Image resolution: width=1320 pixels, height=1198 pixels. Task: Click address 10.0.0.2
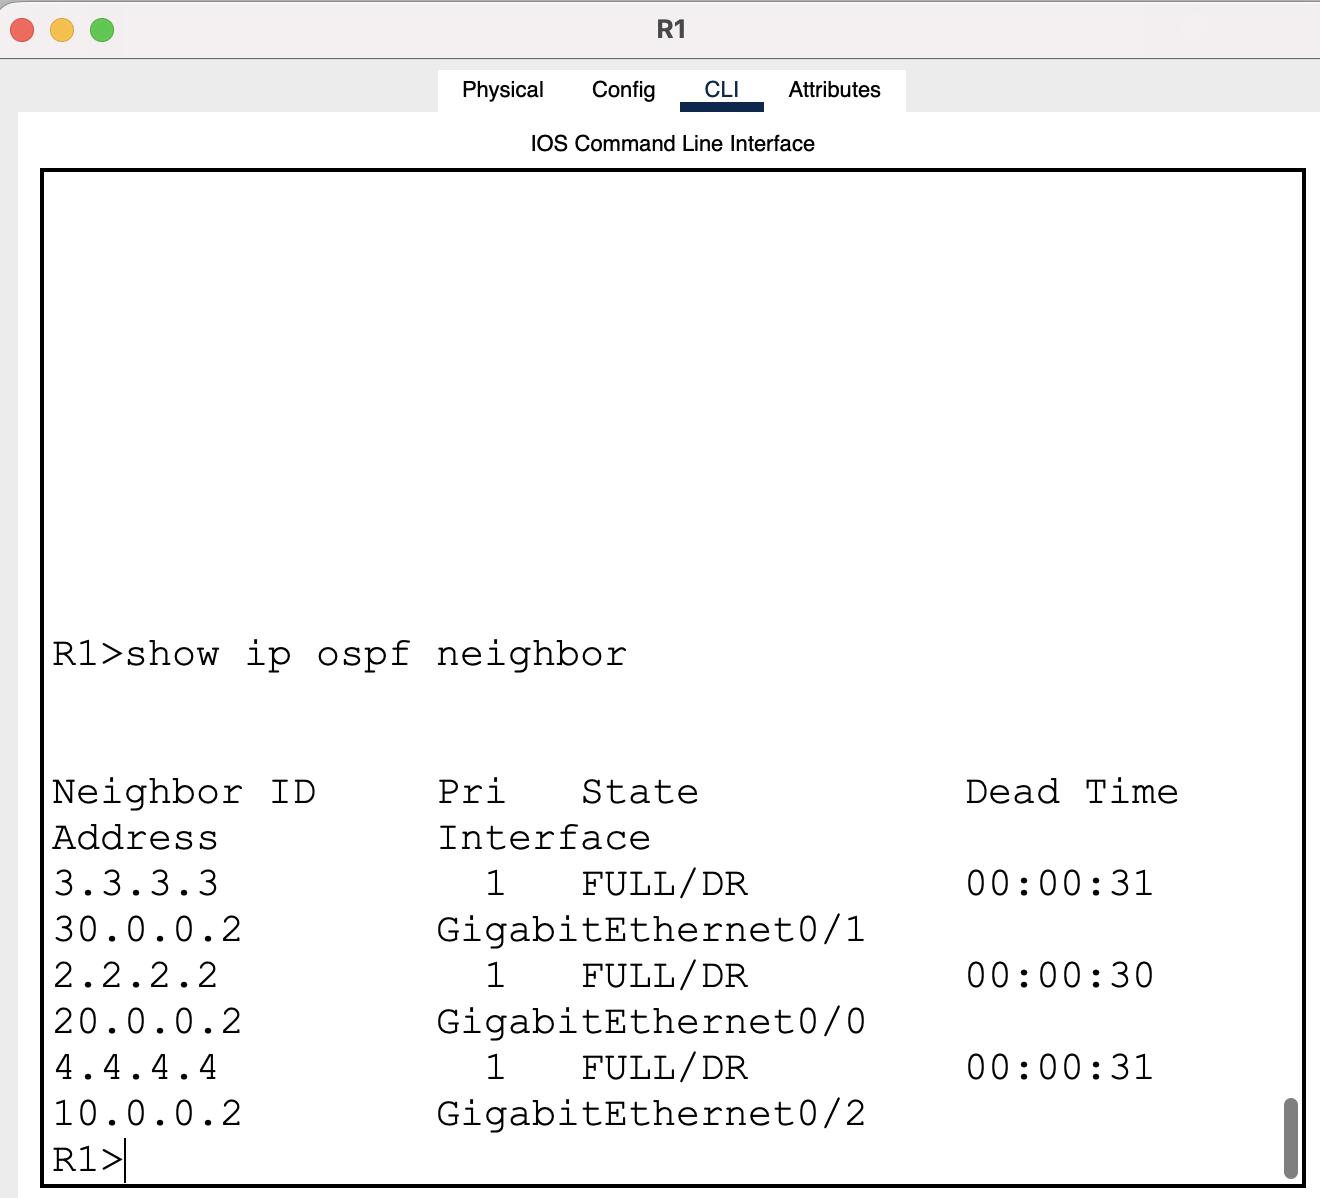pos(147,1114)
